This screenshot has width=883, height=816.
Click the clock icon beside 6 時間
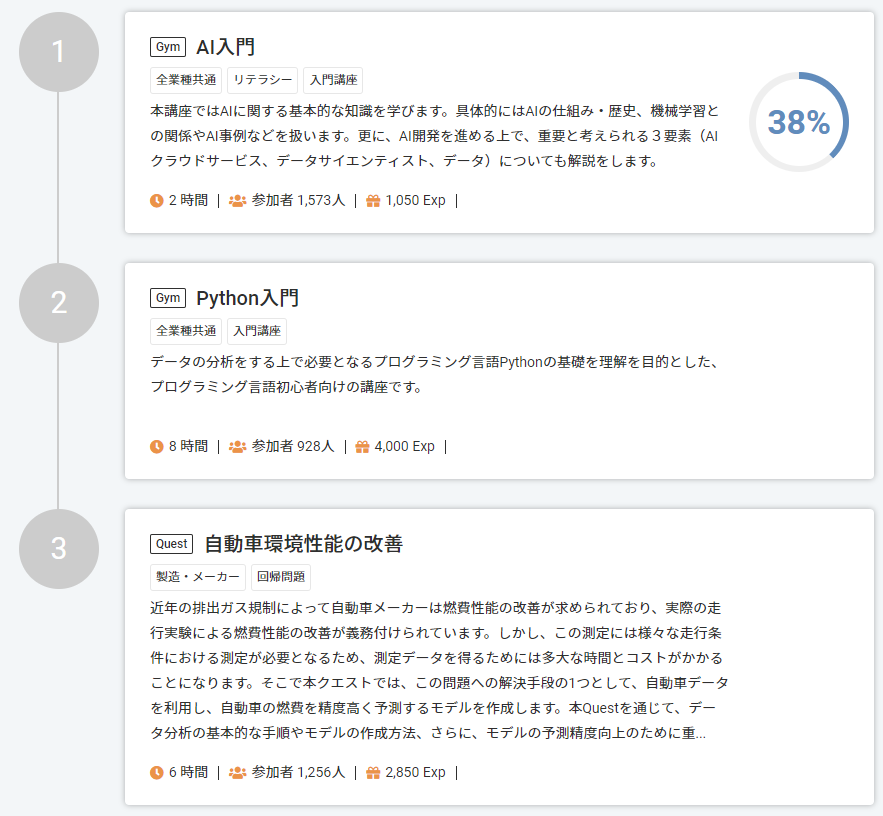pyautogui.click(x=157, y=773)
